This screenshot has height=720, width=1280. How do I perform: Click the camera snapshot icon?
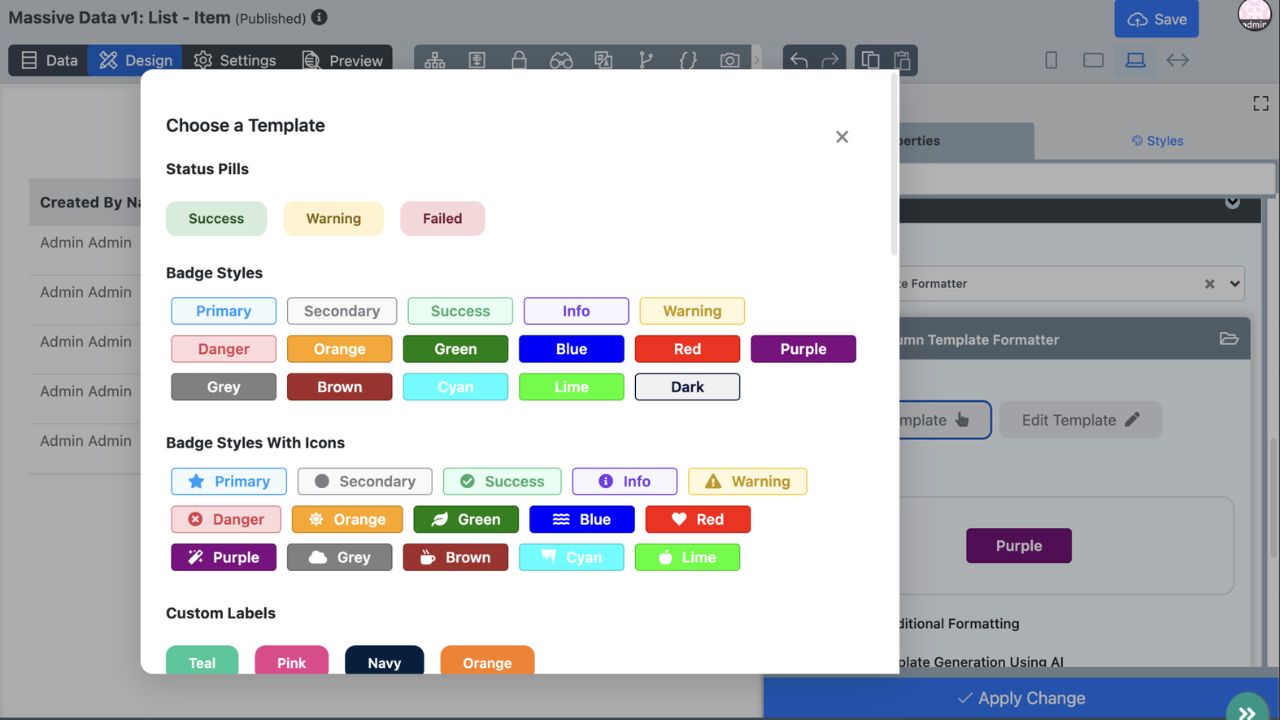click(x=730, y=60)
